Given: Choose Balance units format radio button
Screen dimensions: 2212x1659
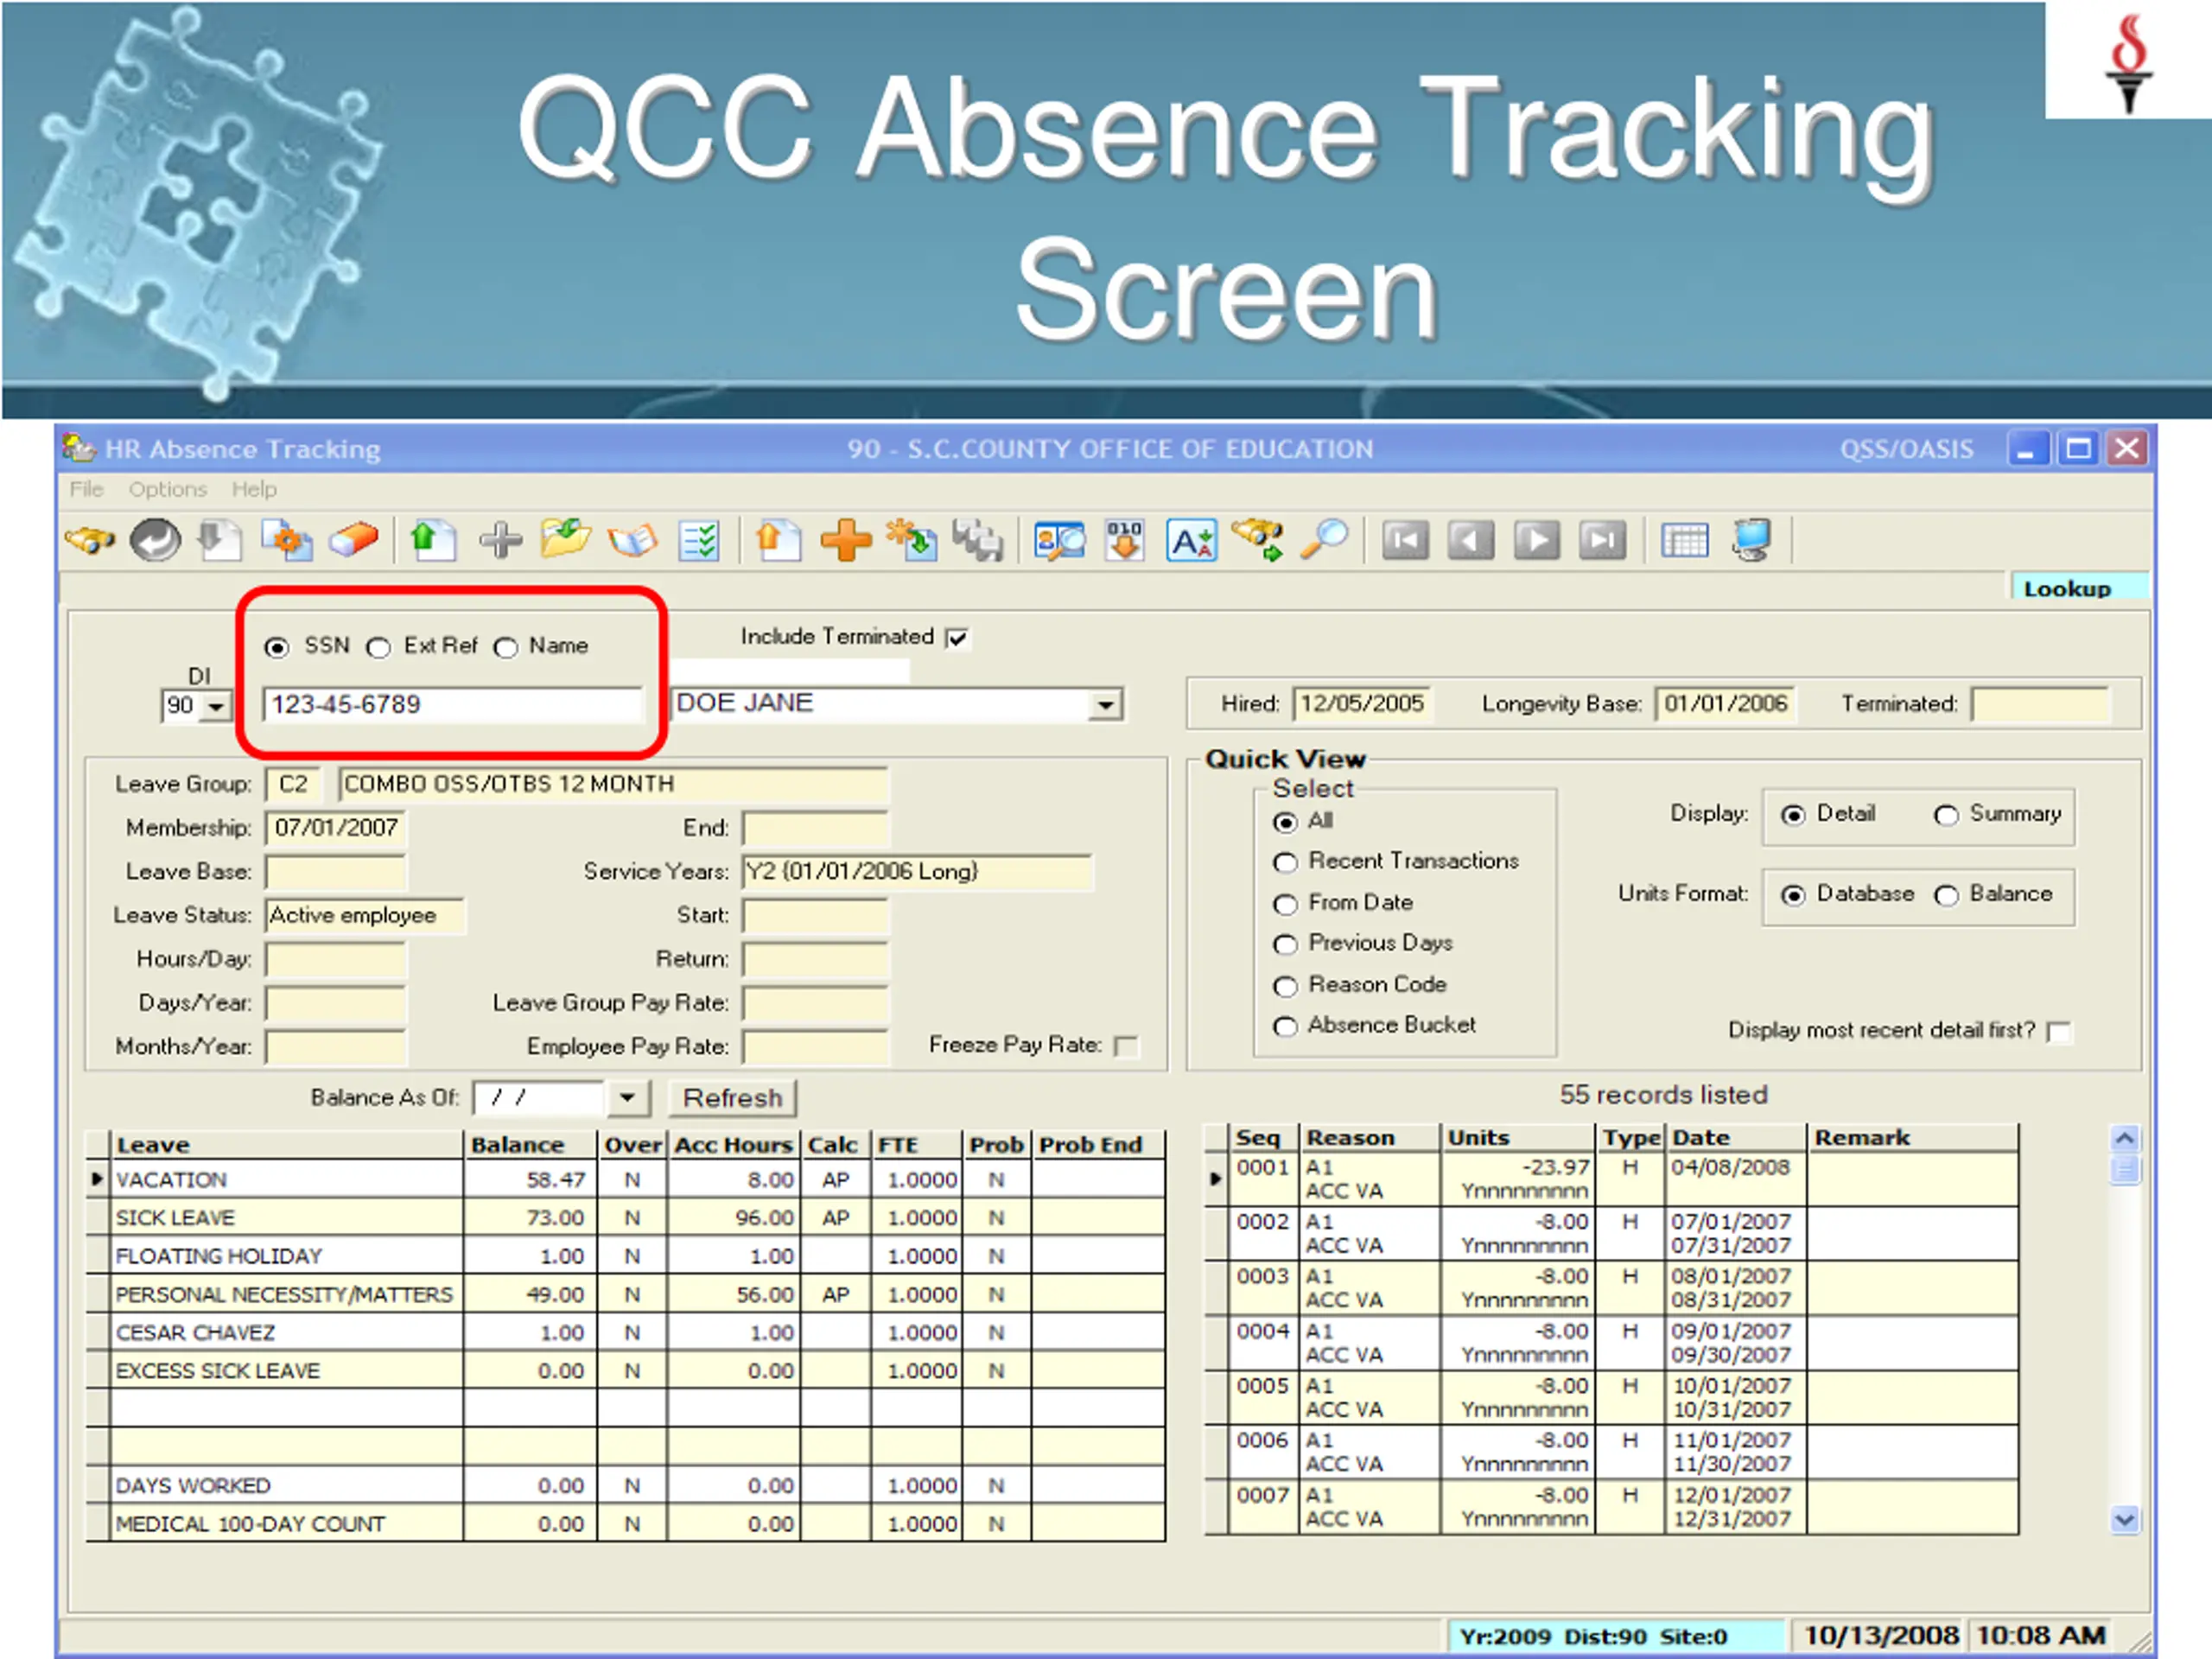Looking at the screenshot, I should pyautogui.click(x=1946, y=896).
